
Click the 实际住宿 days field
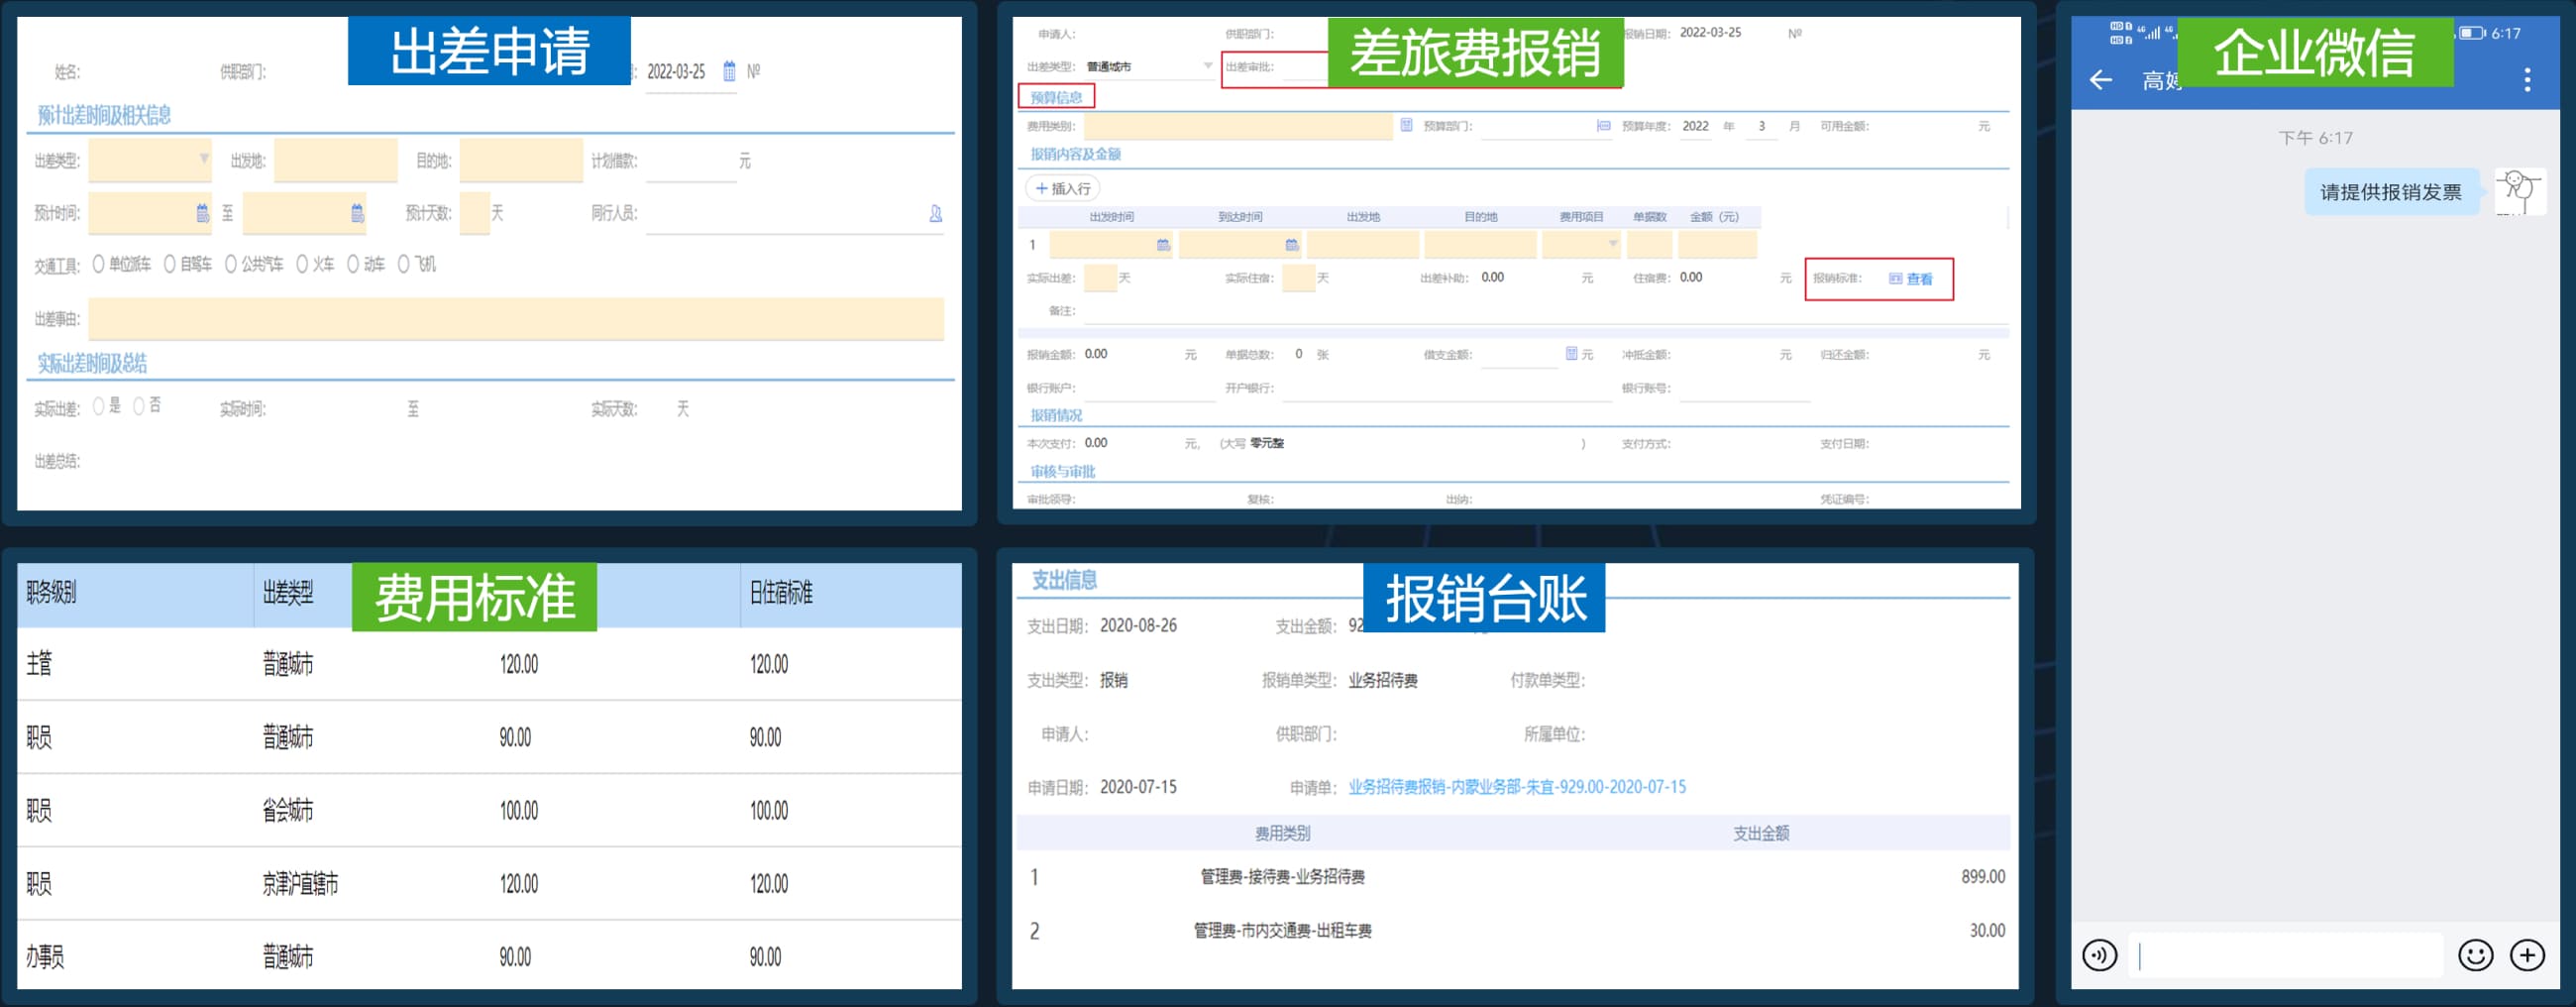pyautogui.click(x=1298, y=278)
